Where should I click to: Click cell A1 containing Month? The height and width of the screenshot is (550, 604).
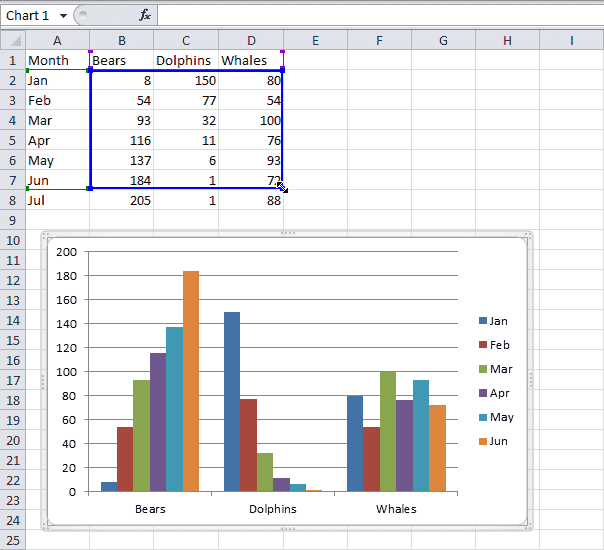(57, 60)
